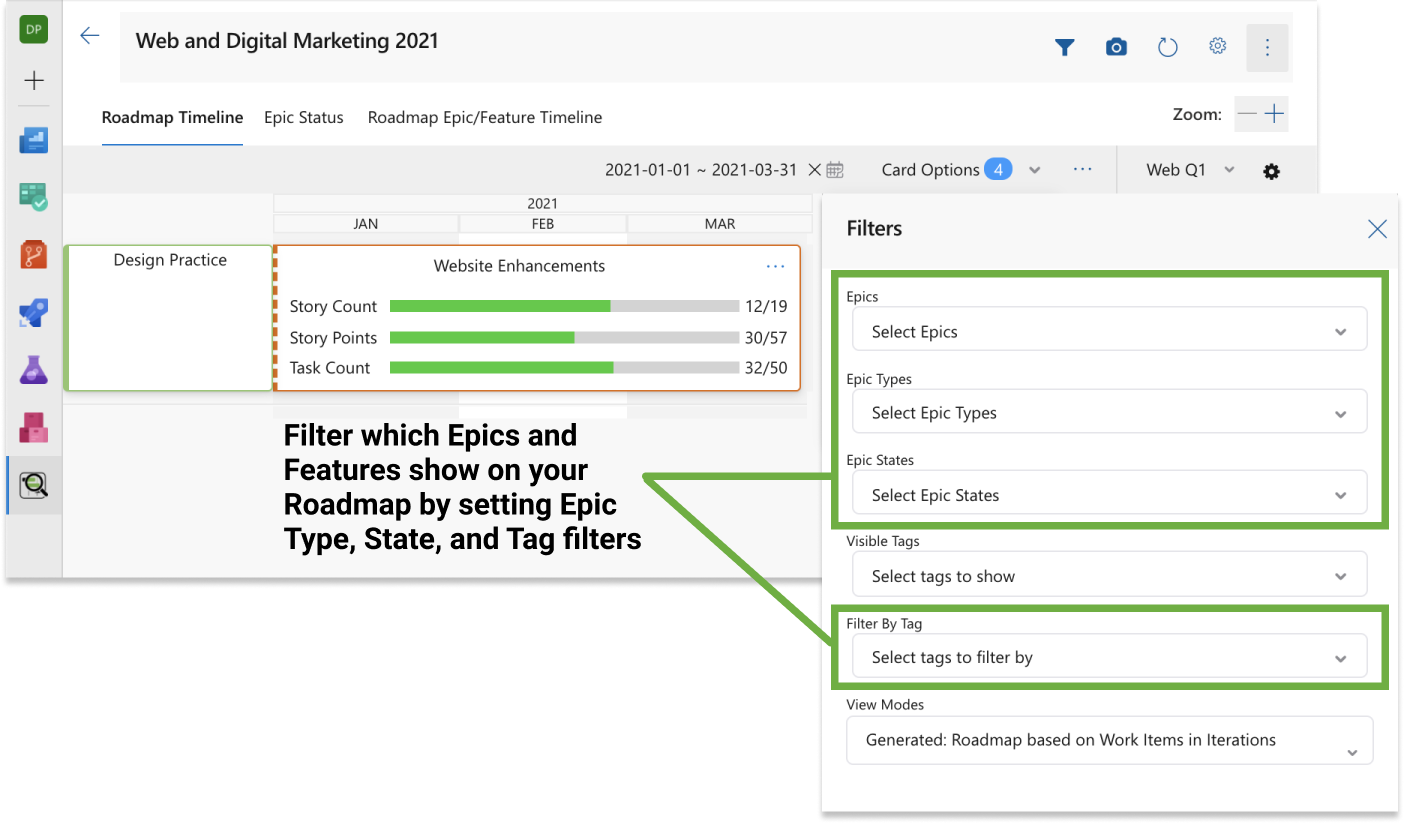Select the Repos branch icon
The image size is (1405, 824).
coord(33,255)
